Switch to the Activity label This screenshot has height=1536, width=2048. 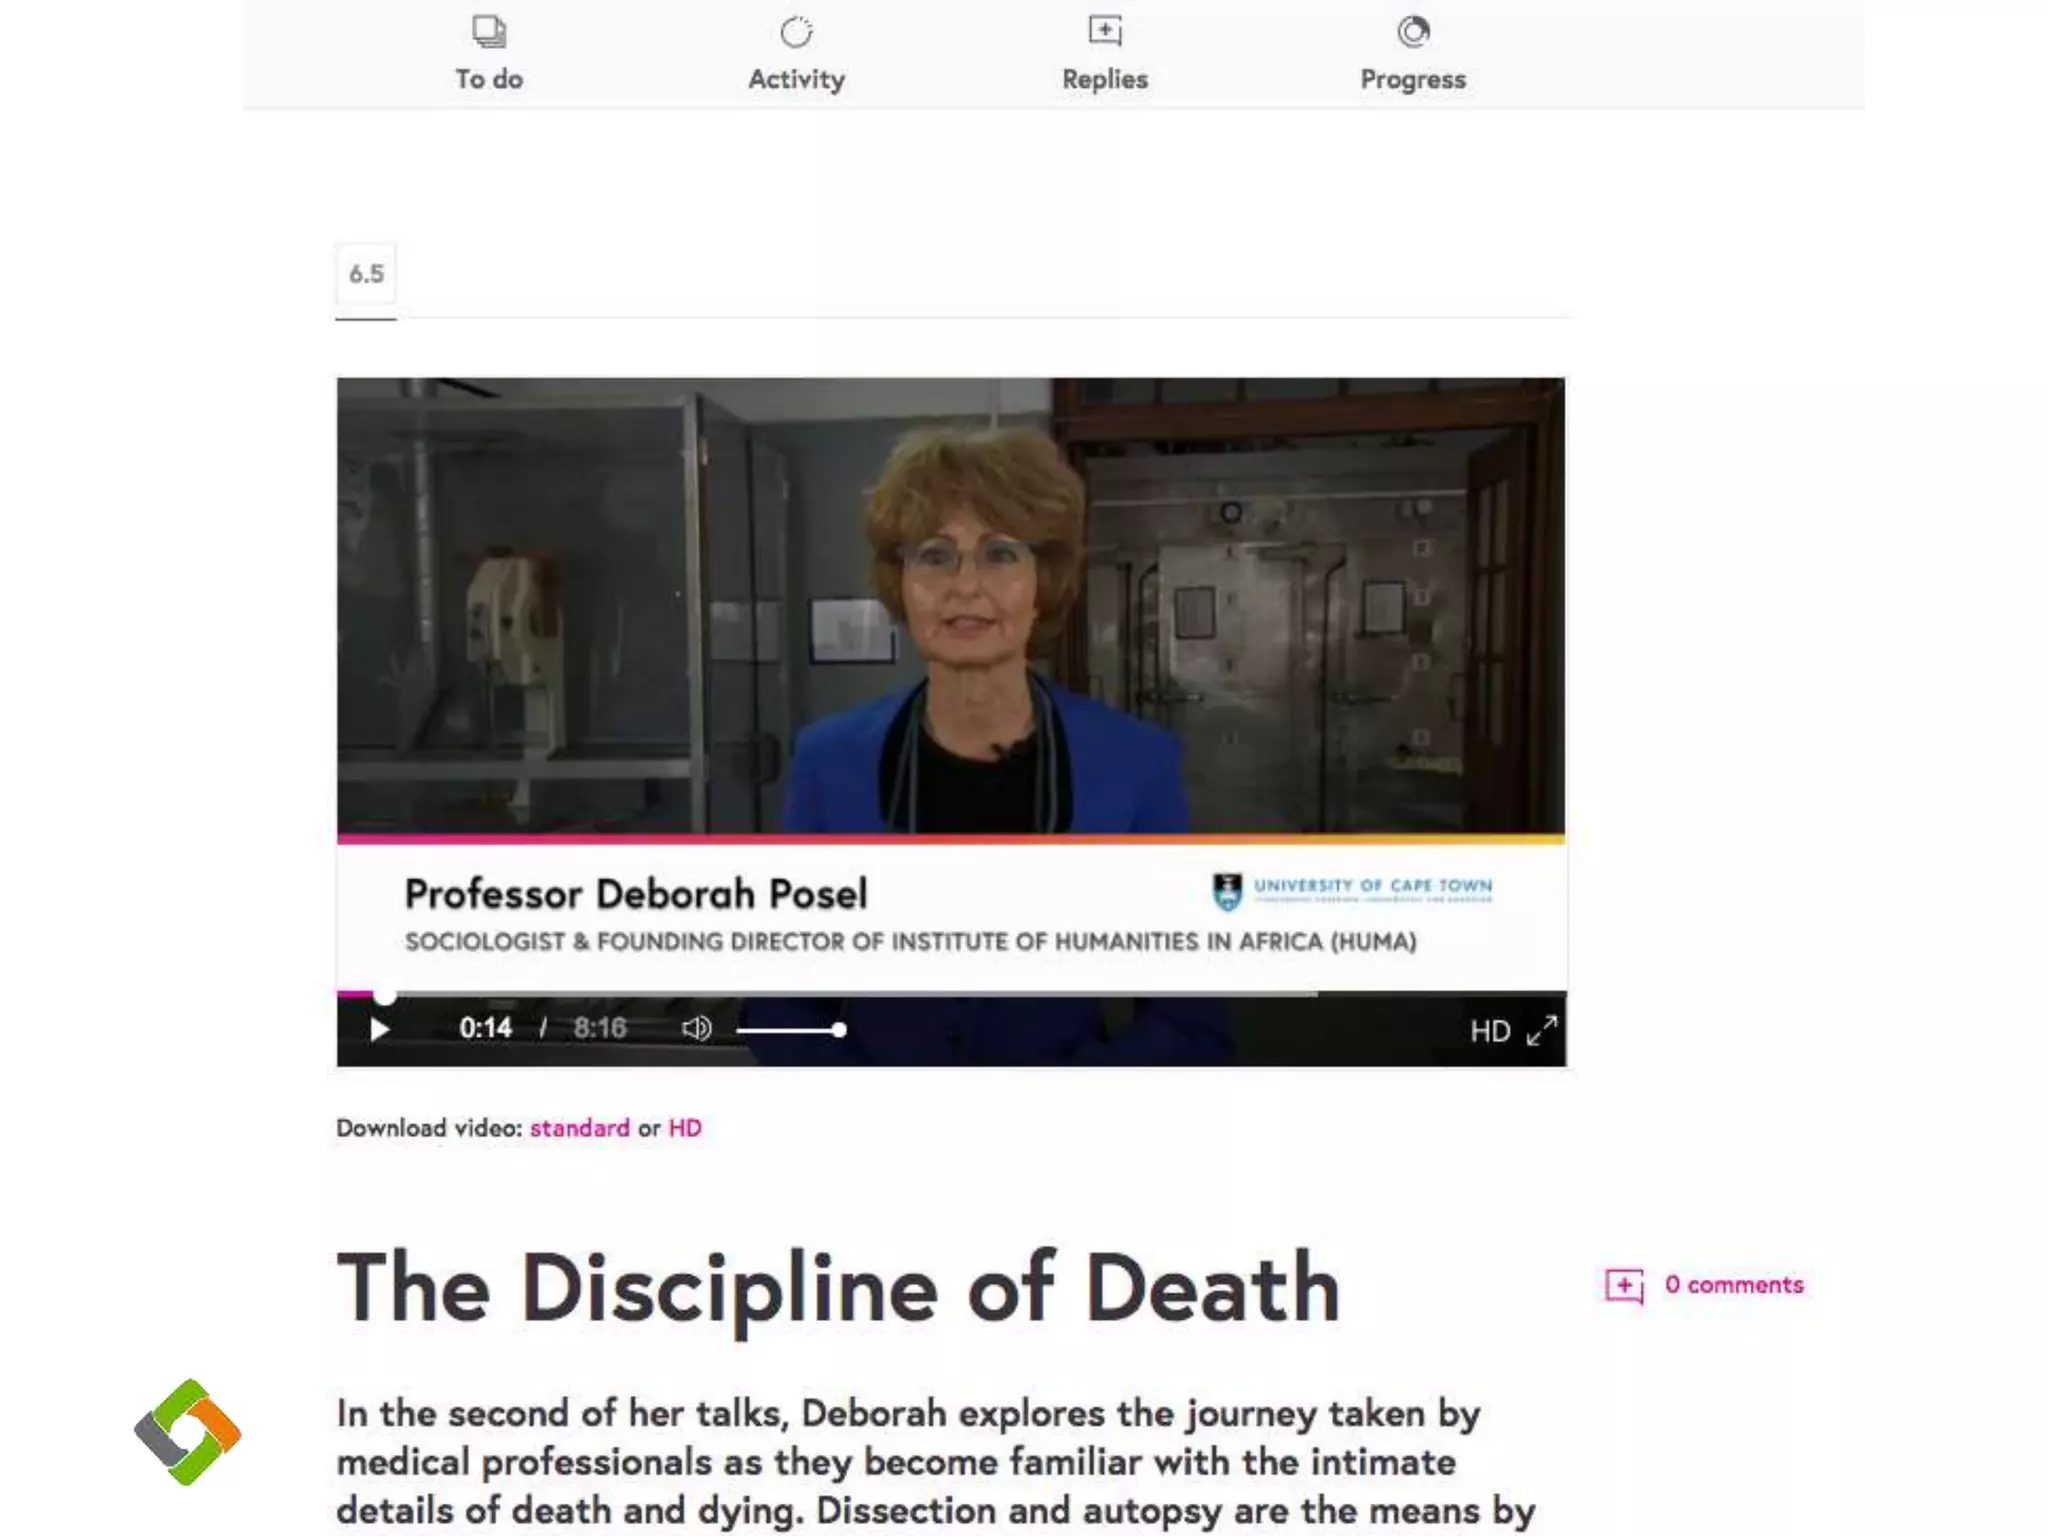(796, 79)
